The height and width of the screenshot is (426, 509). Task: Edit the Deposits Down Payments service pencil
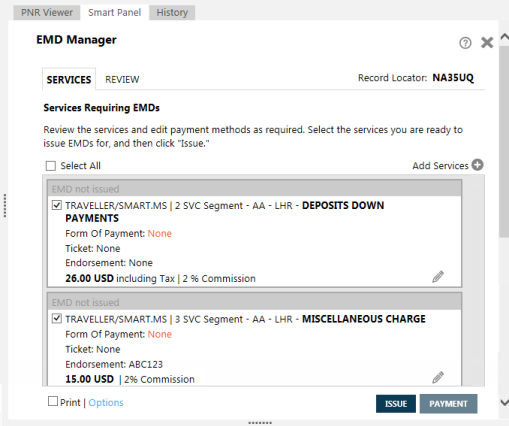(x=438, y=277)
